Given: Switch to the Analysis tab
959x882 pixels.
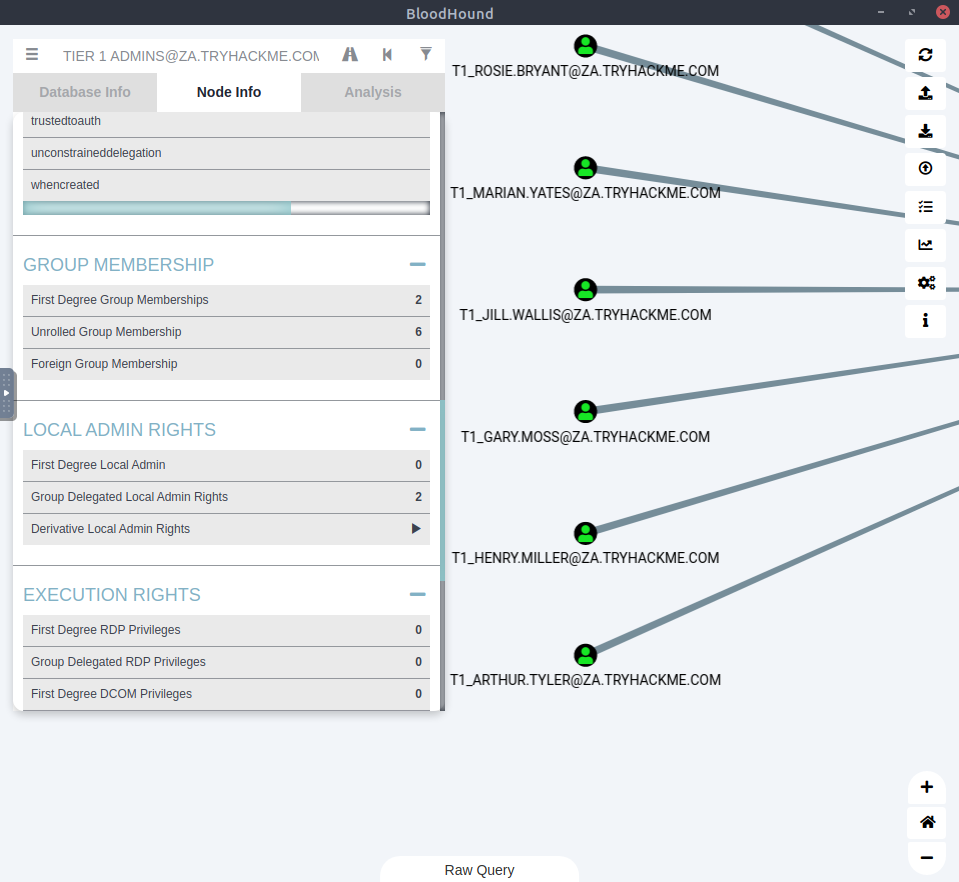Looking at the screenshot, I should click(x=373, y=92).
